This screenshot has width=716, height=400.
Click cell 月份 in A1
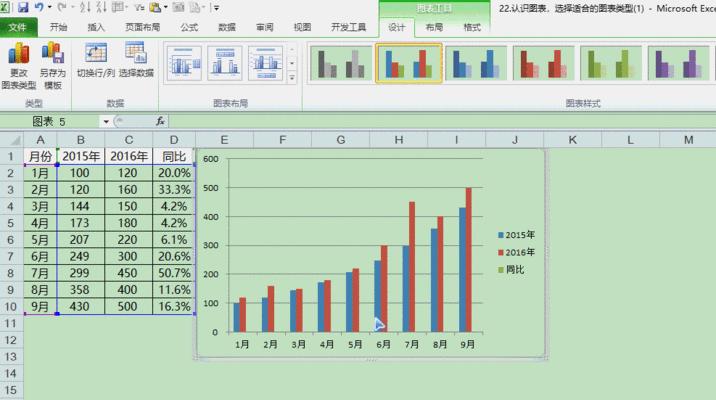tap(40, 157)
